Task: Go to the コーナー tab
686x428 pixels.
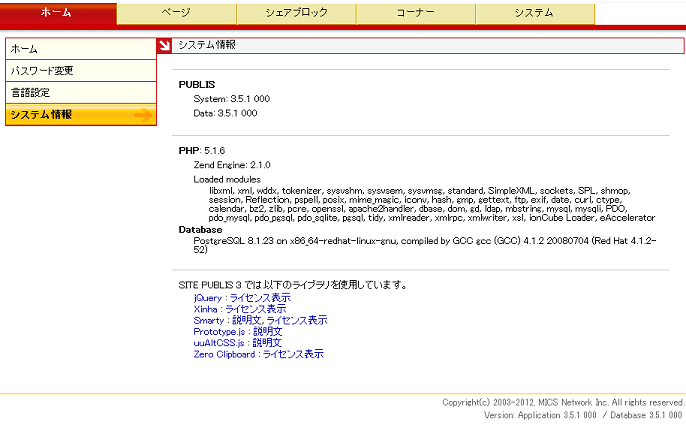Action: (x=415, y=13)
